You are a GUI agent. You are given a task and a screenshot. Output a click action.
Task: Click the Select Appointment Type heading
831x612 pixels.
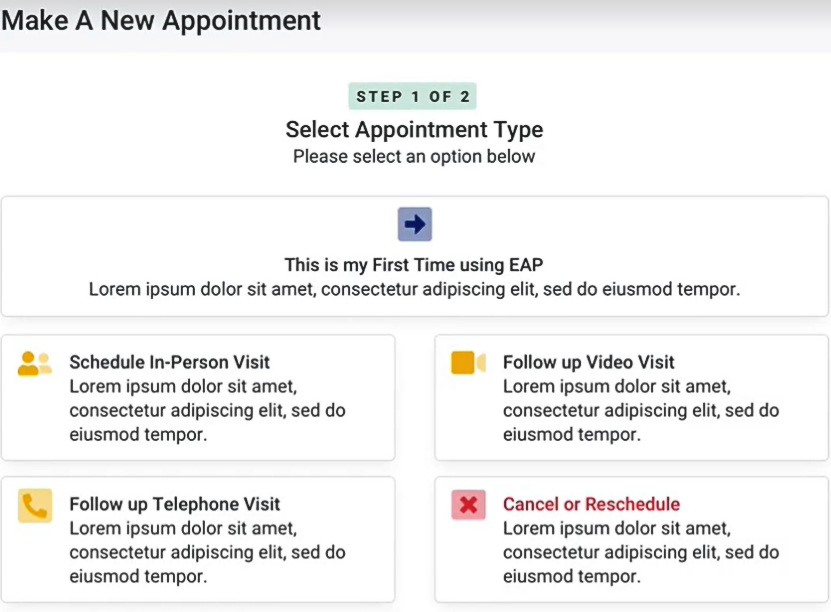click(x=414, y=129)
